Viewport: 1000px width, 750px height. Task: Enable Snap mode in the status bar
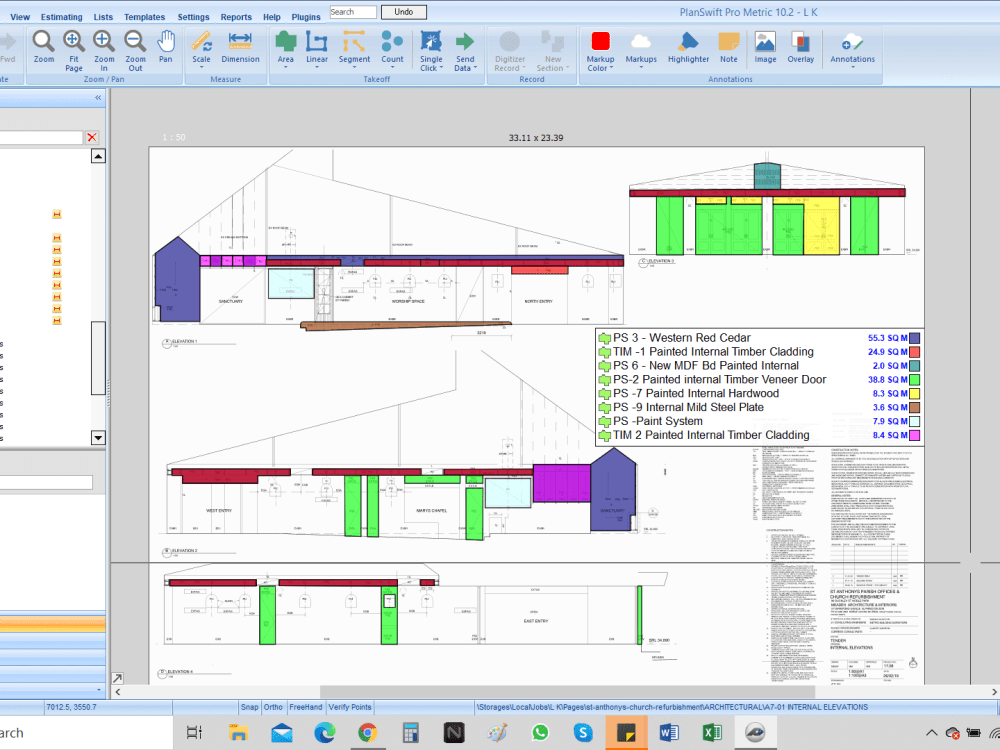pyautogui.click(x=249, y=707)
